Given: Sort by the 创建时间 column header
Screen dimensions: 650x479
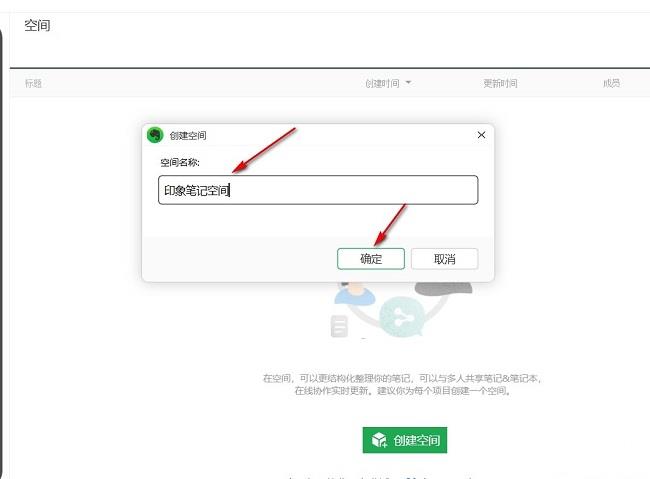Looking at the screenshot, I should [388, 83].
